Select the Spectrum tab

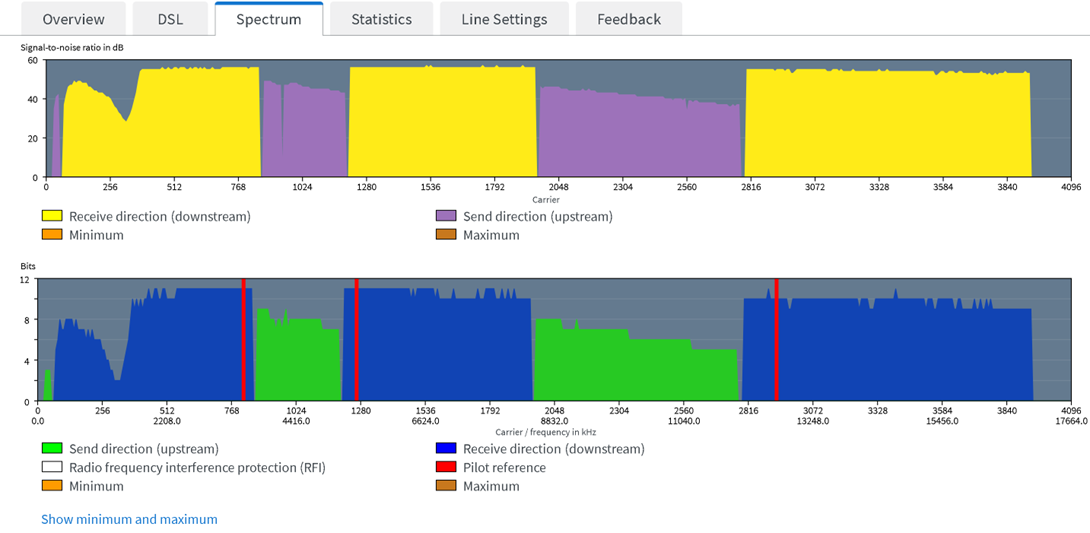click(x=269, y=19)
